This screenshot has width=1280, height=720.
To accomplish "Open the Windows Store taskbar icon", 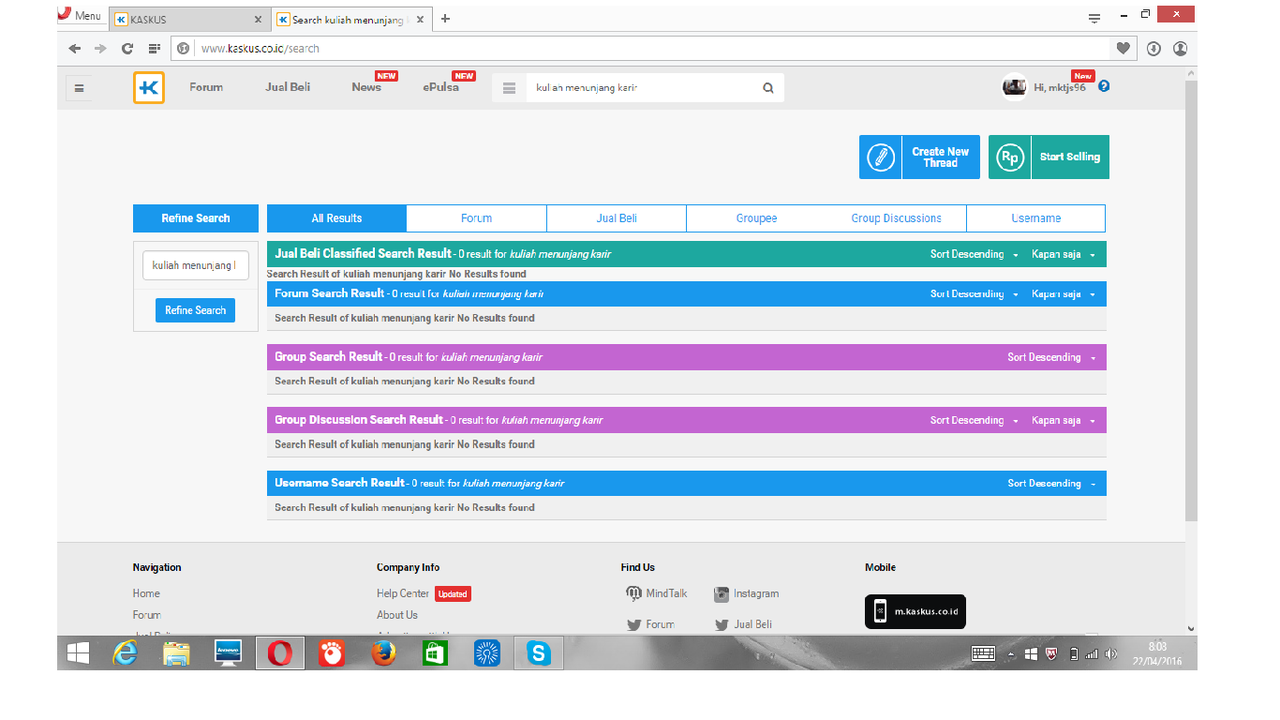I will [435, 654].
